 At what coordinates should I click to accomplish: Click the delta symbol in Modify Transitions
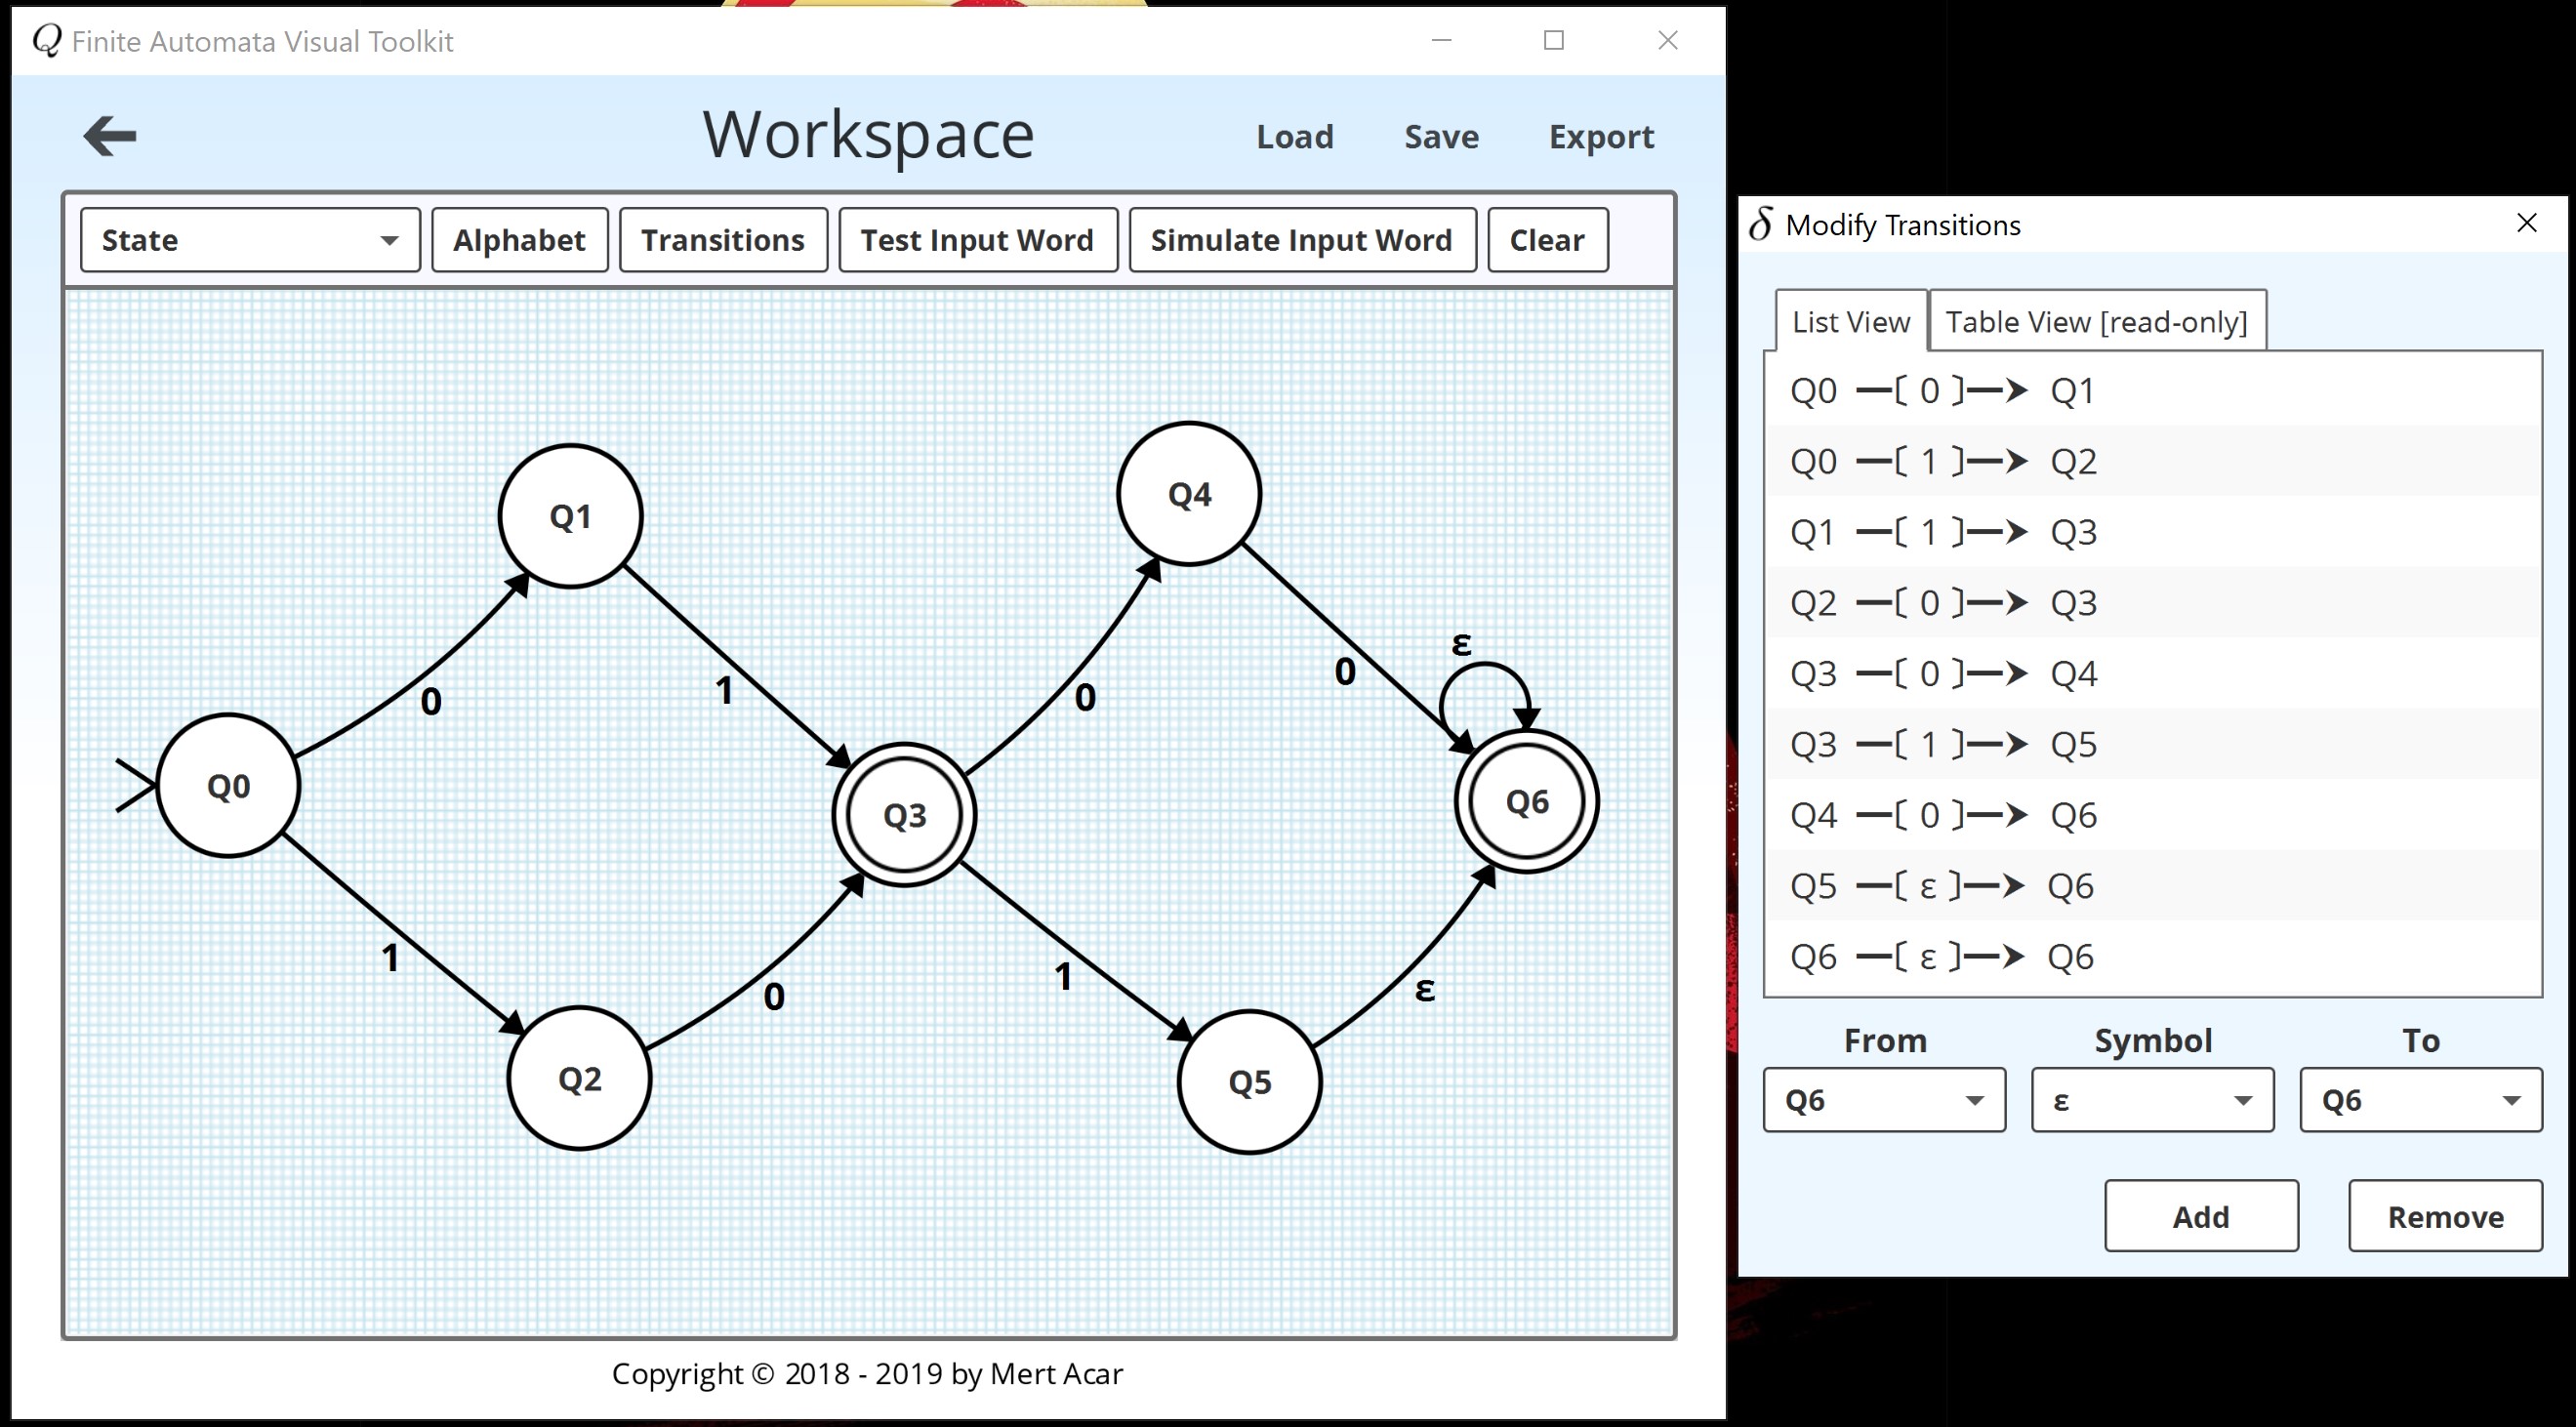[x=1763, y=222]
